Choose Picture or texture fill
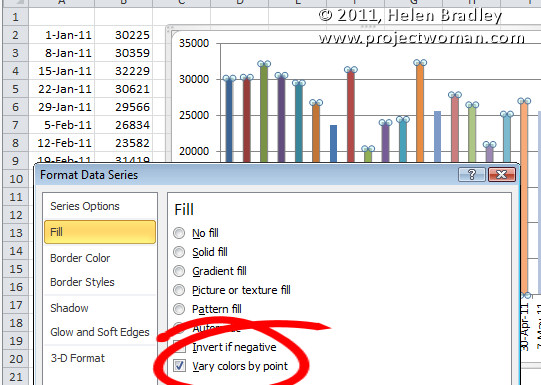The image size is (541, 385). click(x=179, y=290)
